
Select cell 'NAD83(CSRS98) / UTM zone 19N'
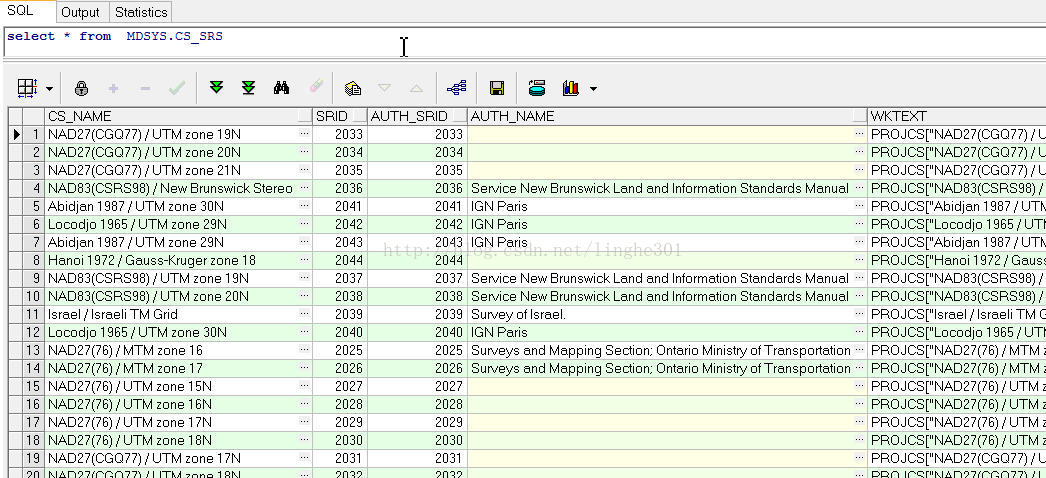click(x=171, y=279)
